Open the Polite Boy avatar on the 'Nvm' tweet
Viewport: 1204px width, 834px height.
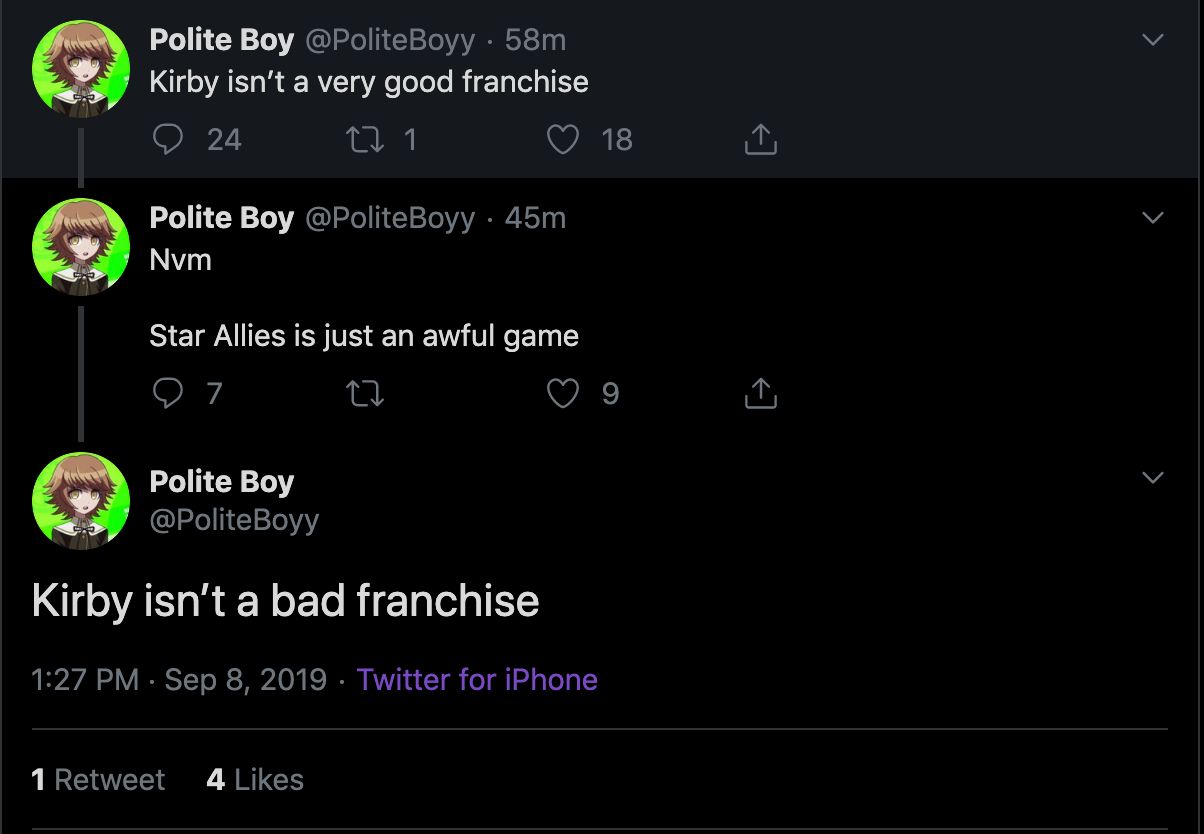tap(81, 246)
